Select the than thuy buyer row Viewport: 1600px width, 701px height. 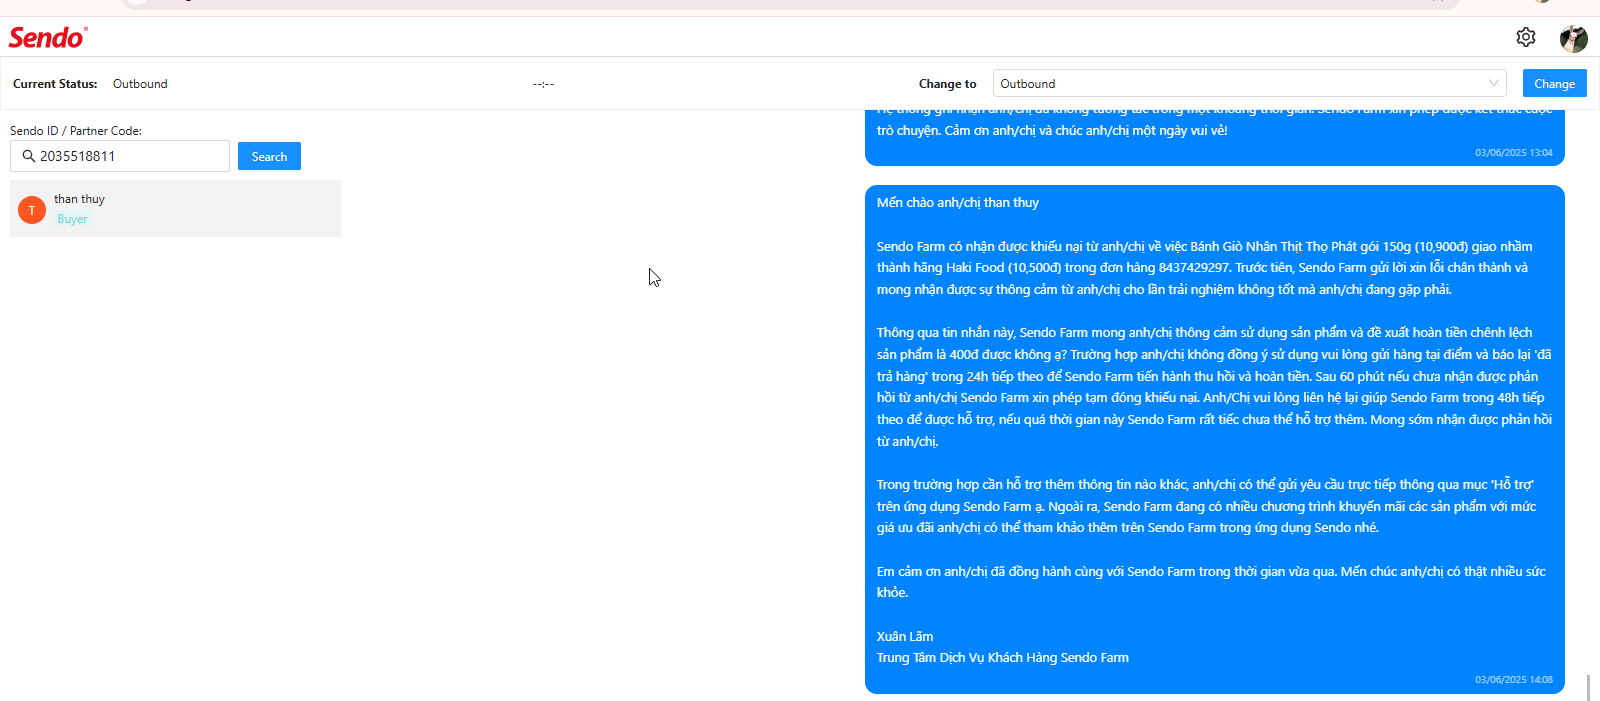tap(175, 208)
